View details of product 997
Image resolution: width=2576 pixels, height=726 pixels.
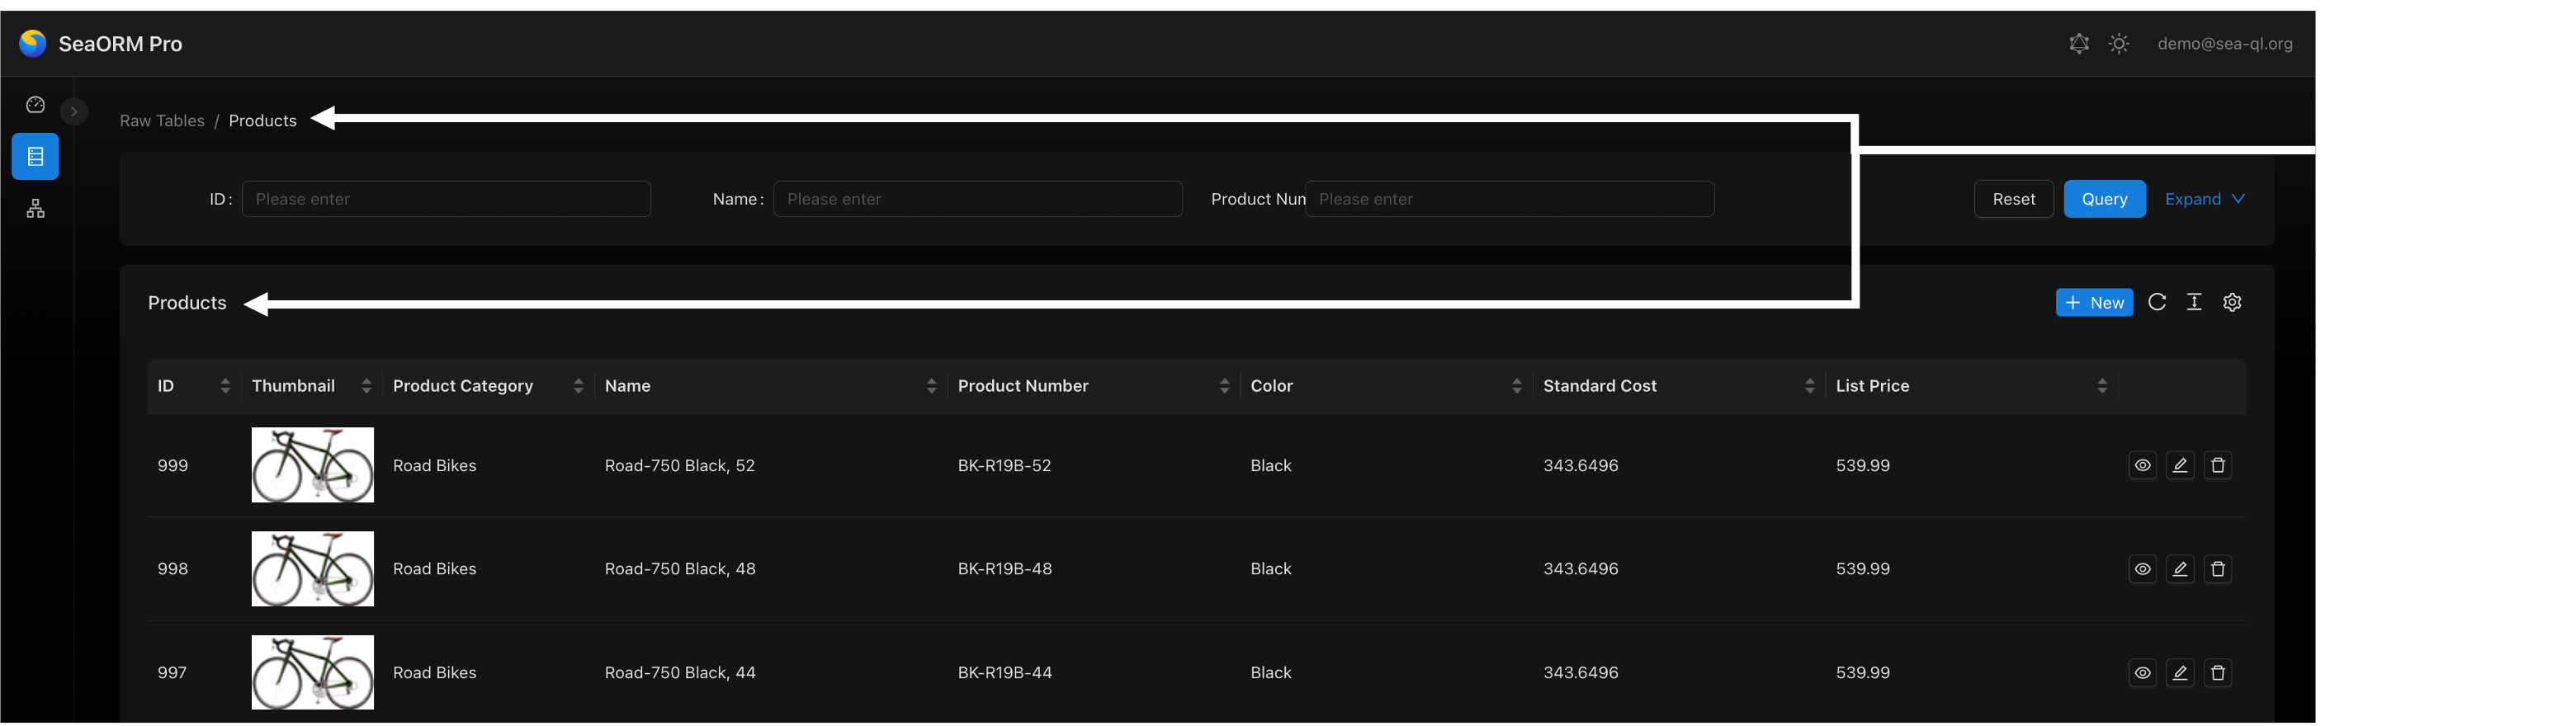point(2142,673)
